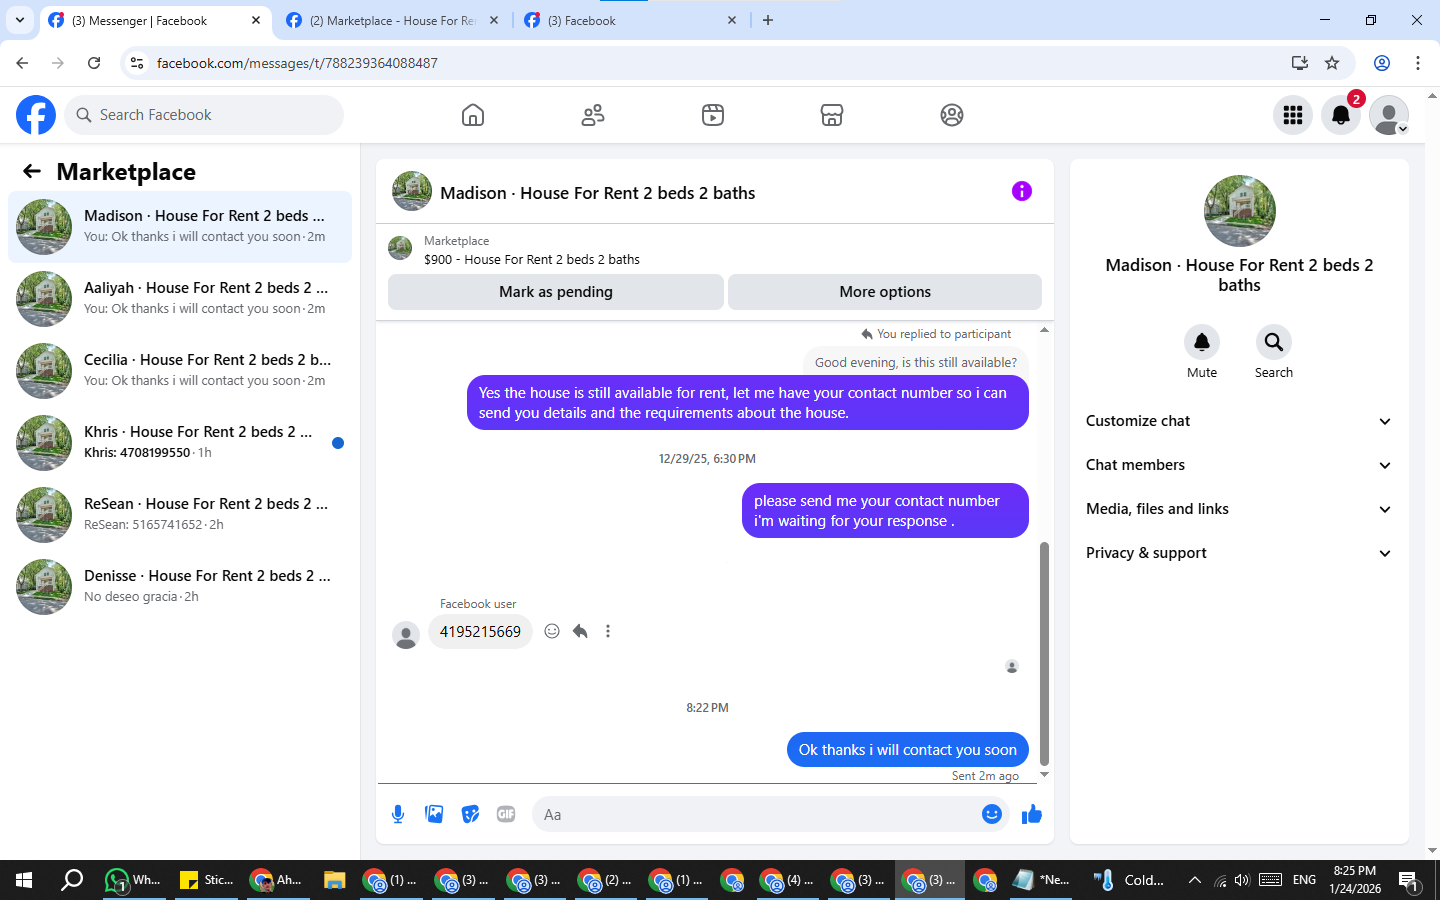
Task: Send a thumbs-up like
Action: point(1032,814)
